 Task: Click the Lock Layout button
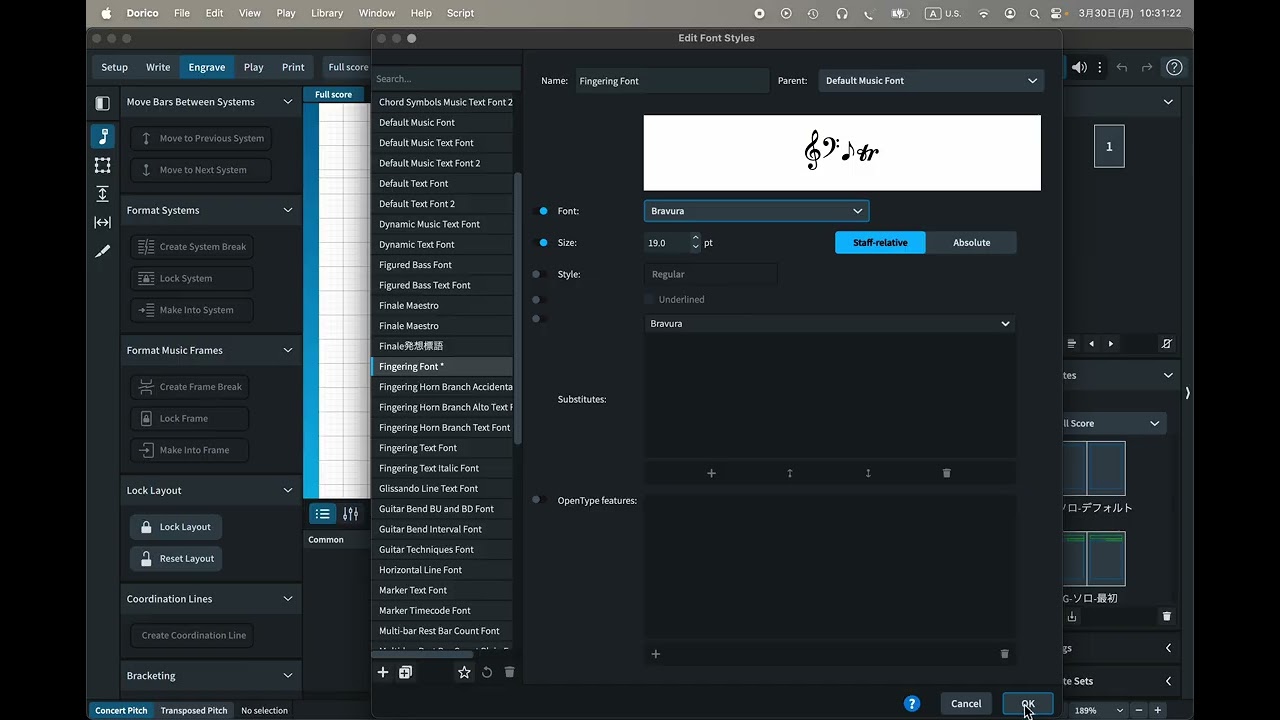tap(176, 527)
